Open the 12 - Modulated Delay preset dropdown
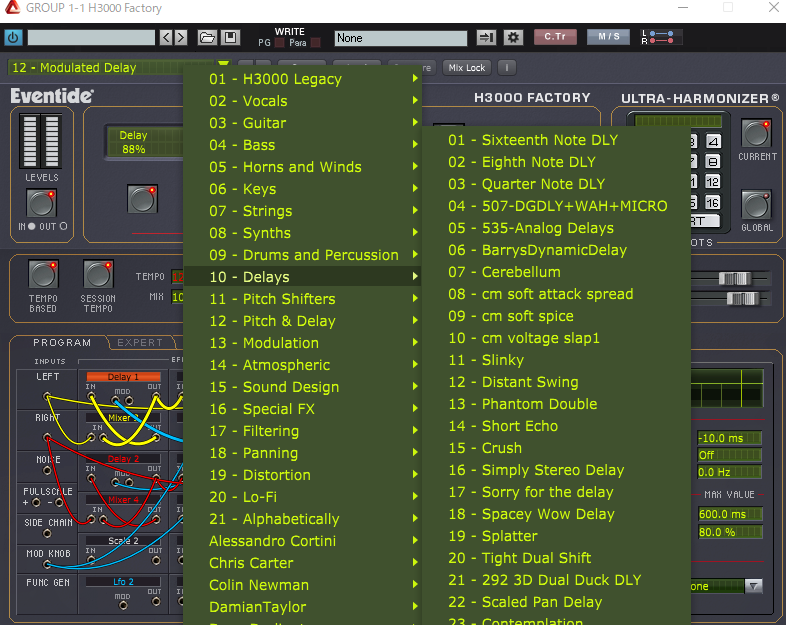The height and width of the screenshot is (625, 786). (224, 65)
